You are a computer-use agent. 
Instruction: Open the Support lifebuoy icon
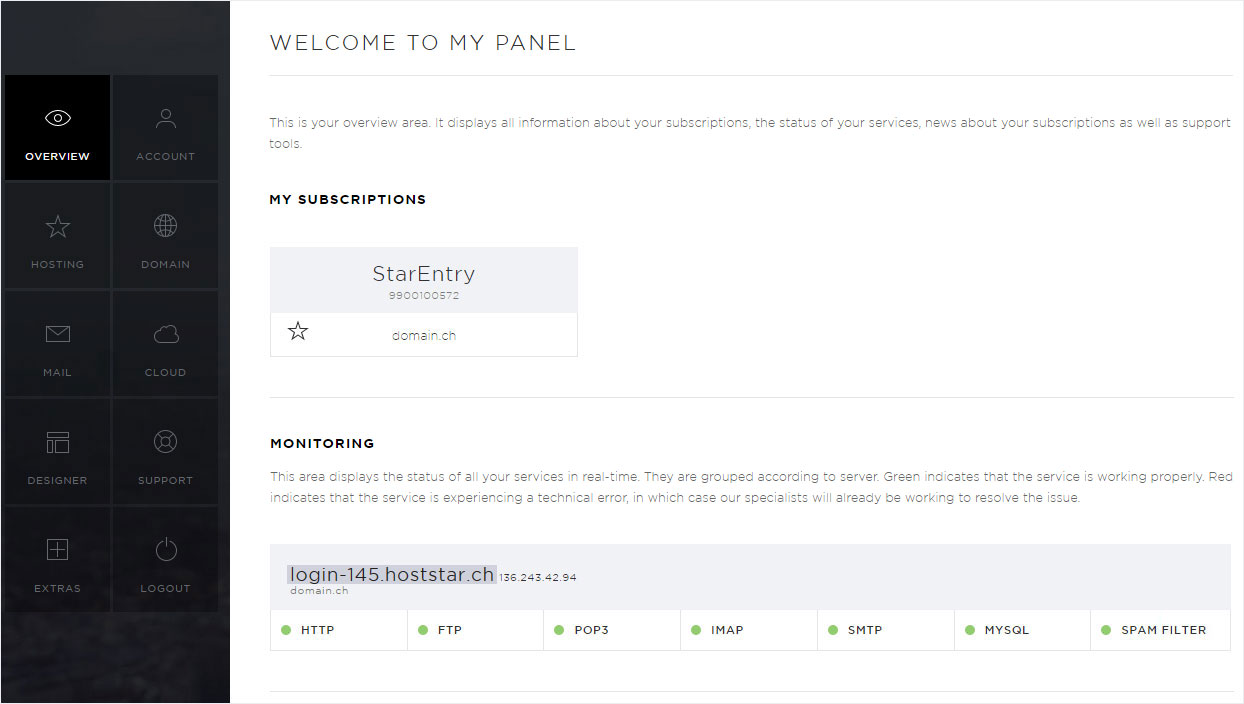[x=166, y=442]
